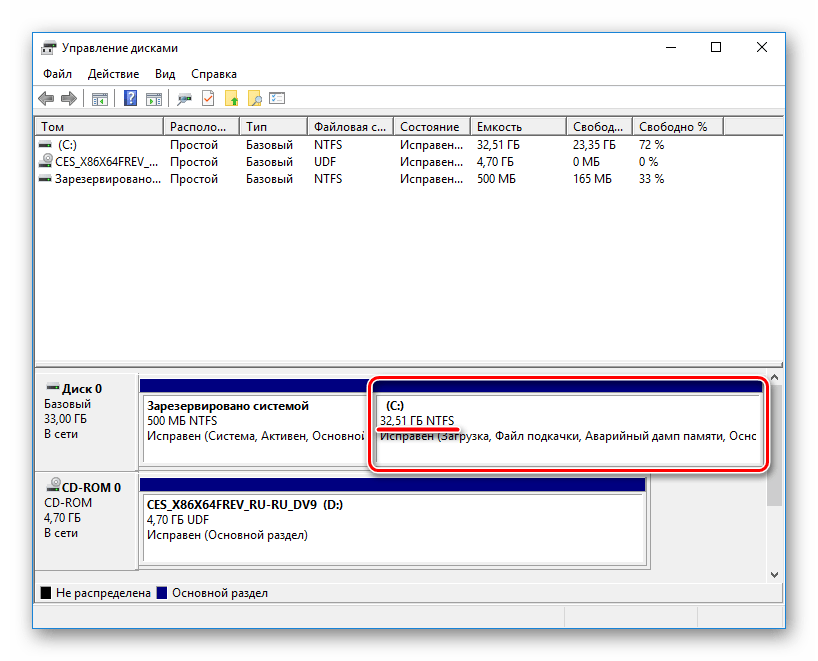The width and height of the screenshot is (818, 661).
Task: Click the black Не распределена legend swatch
Action: 44,592
